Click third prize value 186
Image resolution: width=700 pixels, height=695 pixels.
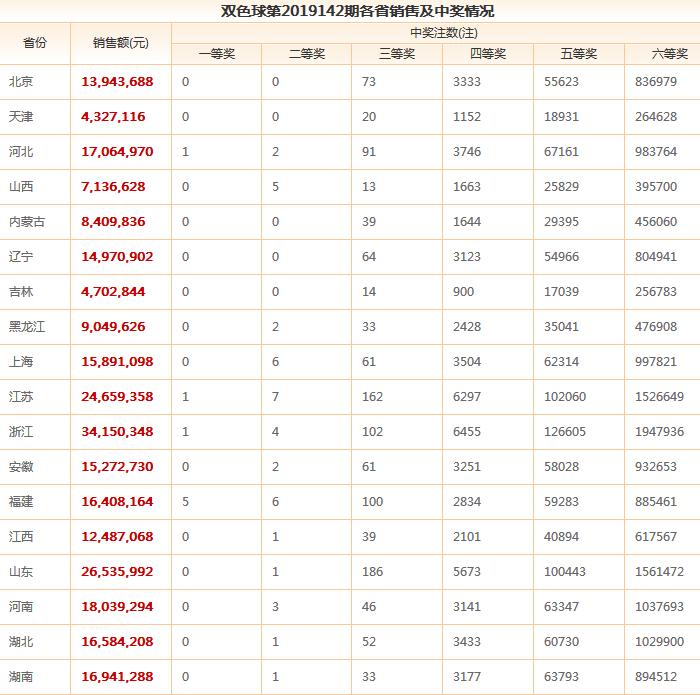tap(372, 572)
